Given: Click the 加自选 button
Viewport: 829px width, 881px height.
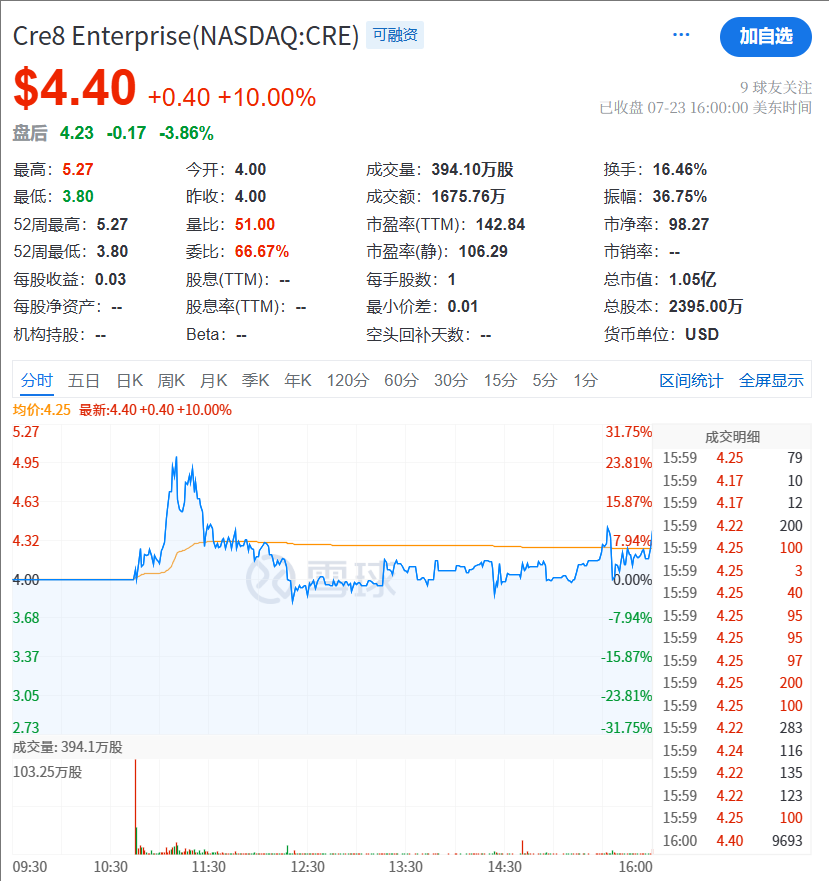Looking at the screenshot, I should 765,37.
